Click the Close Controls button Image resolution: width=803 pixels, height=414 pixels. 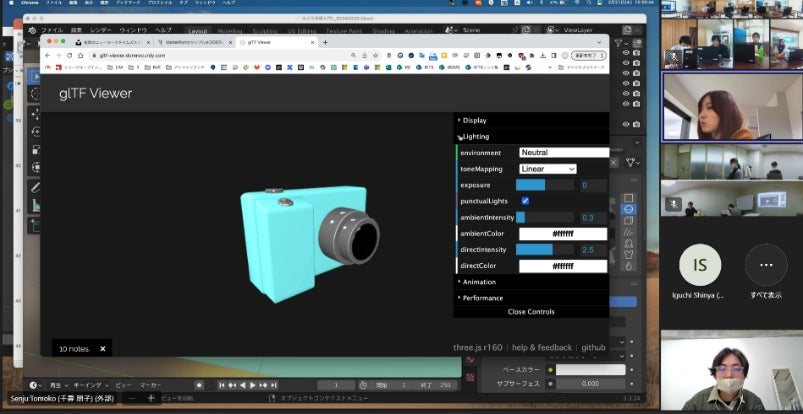531,312
